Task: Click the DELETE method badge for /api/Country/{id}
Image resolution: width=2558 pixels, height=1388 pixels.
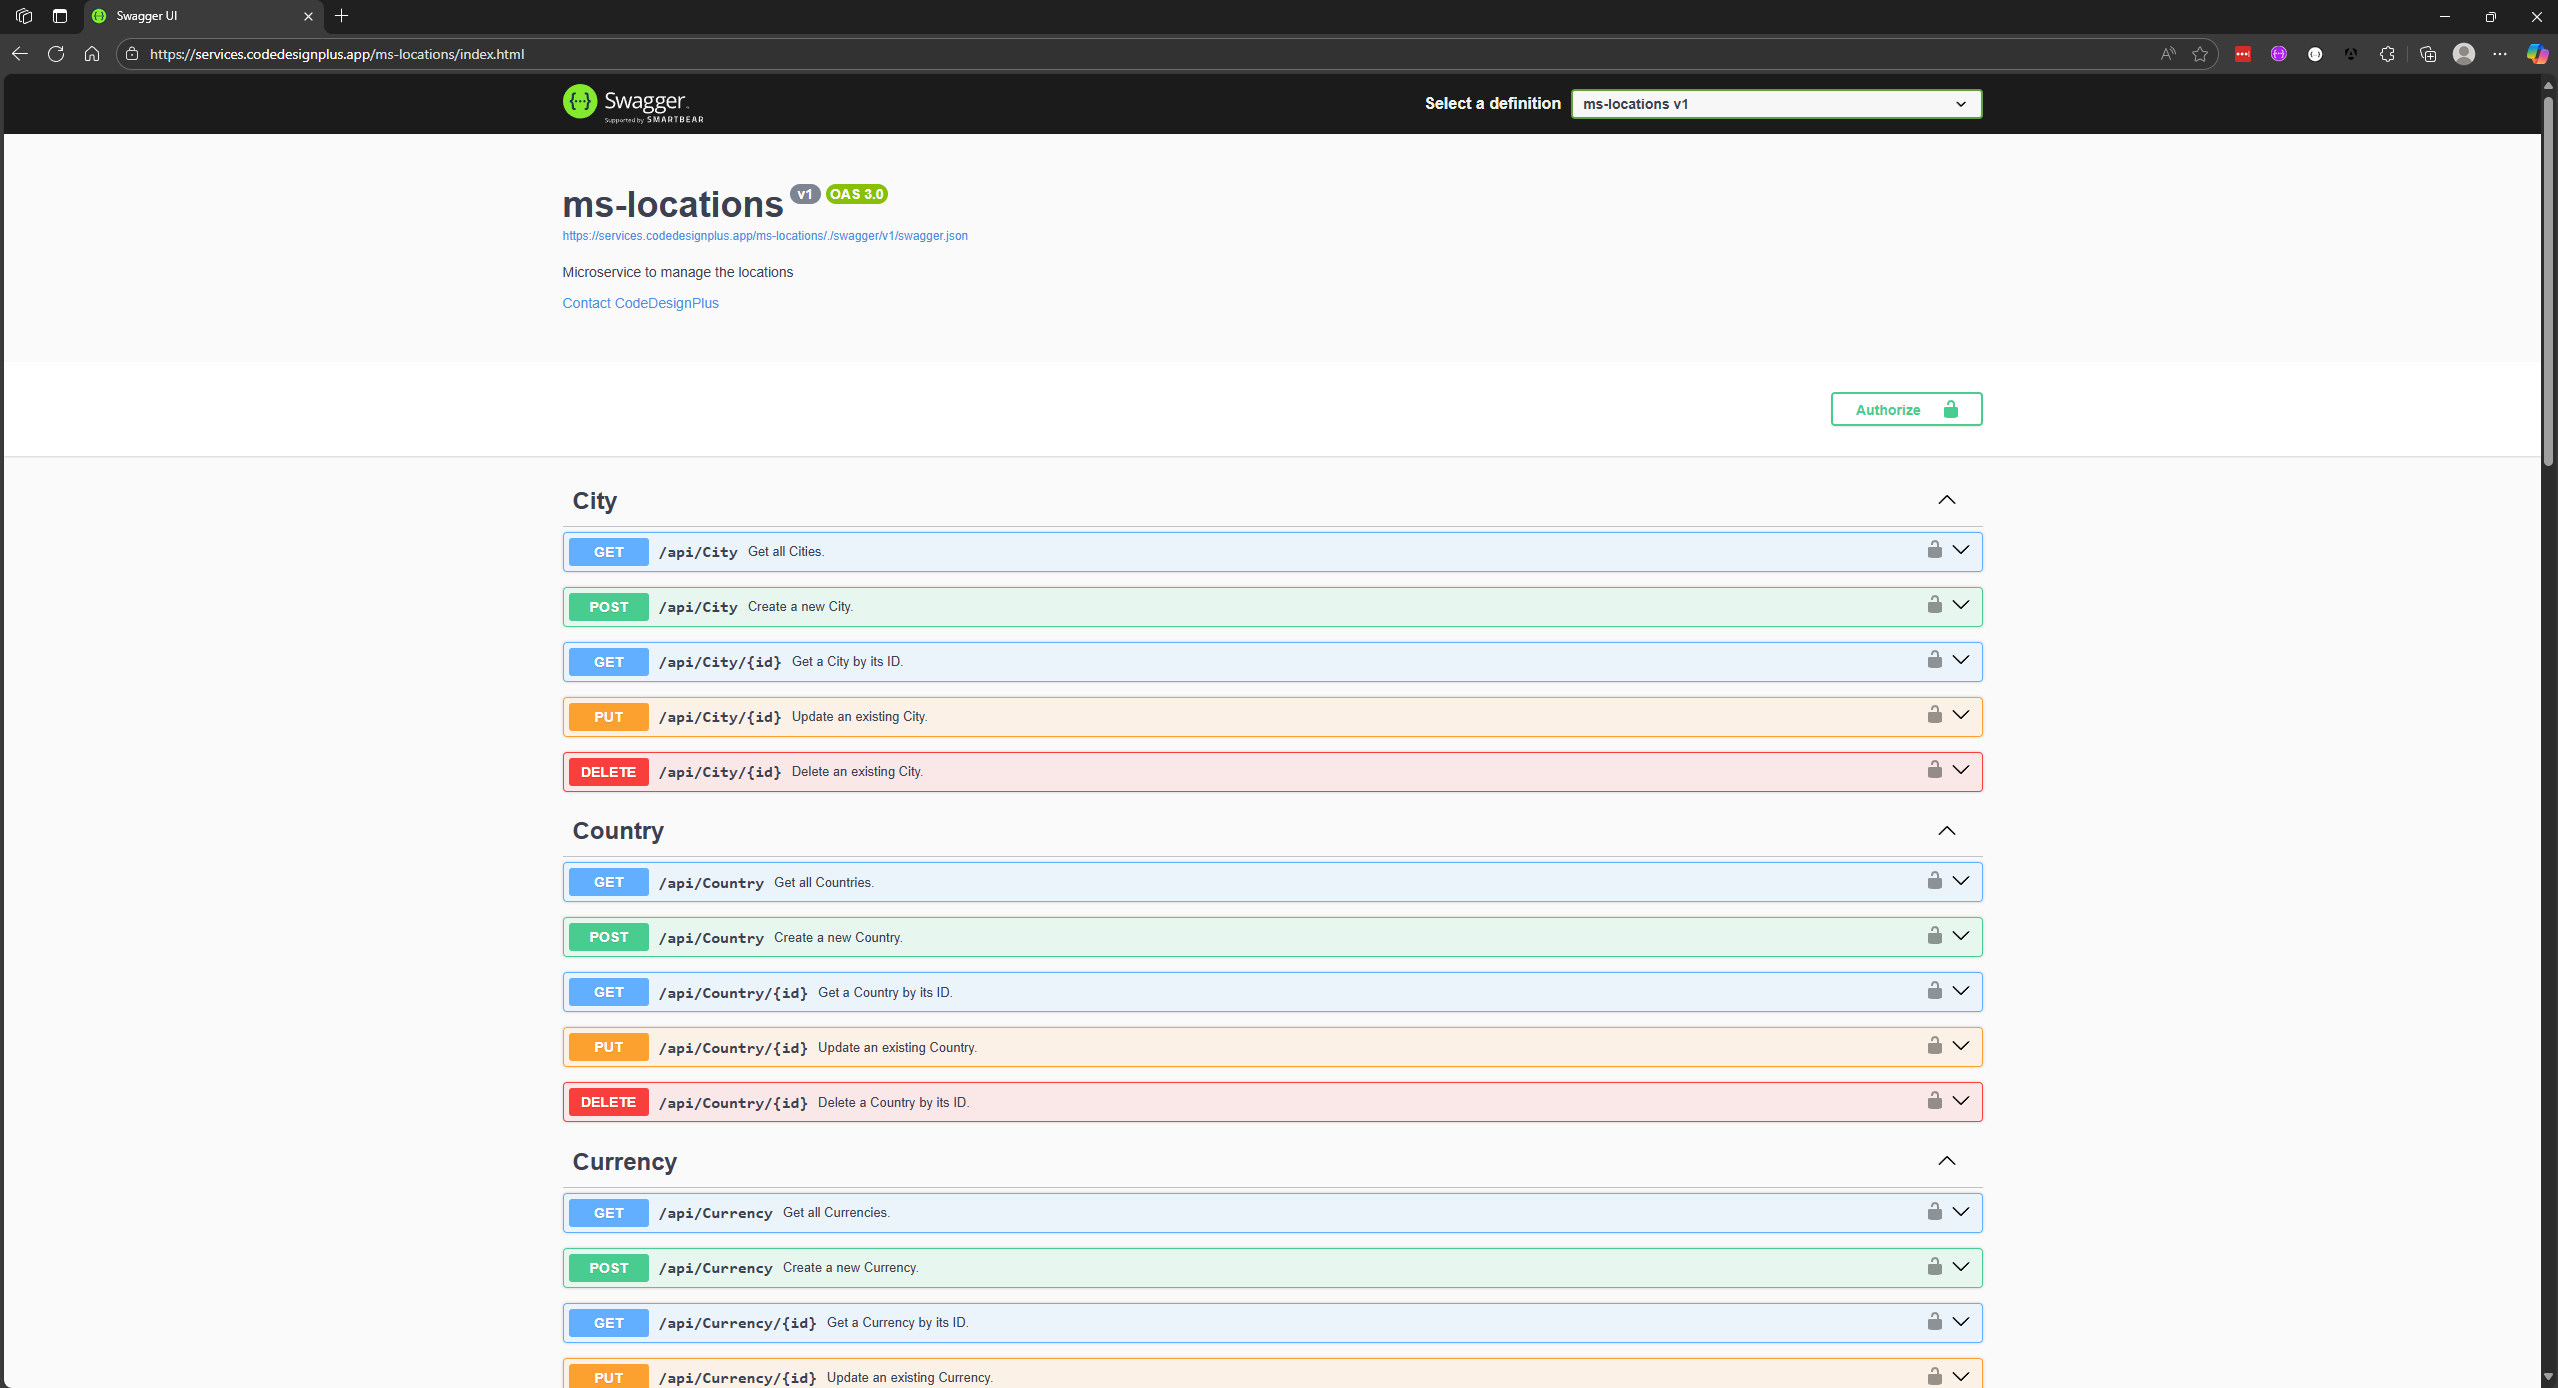Action: point(608,1102)
